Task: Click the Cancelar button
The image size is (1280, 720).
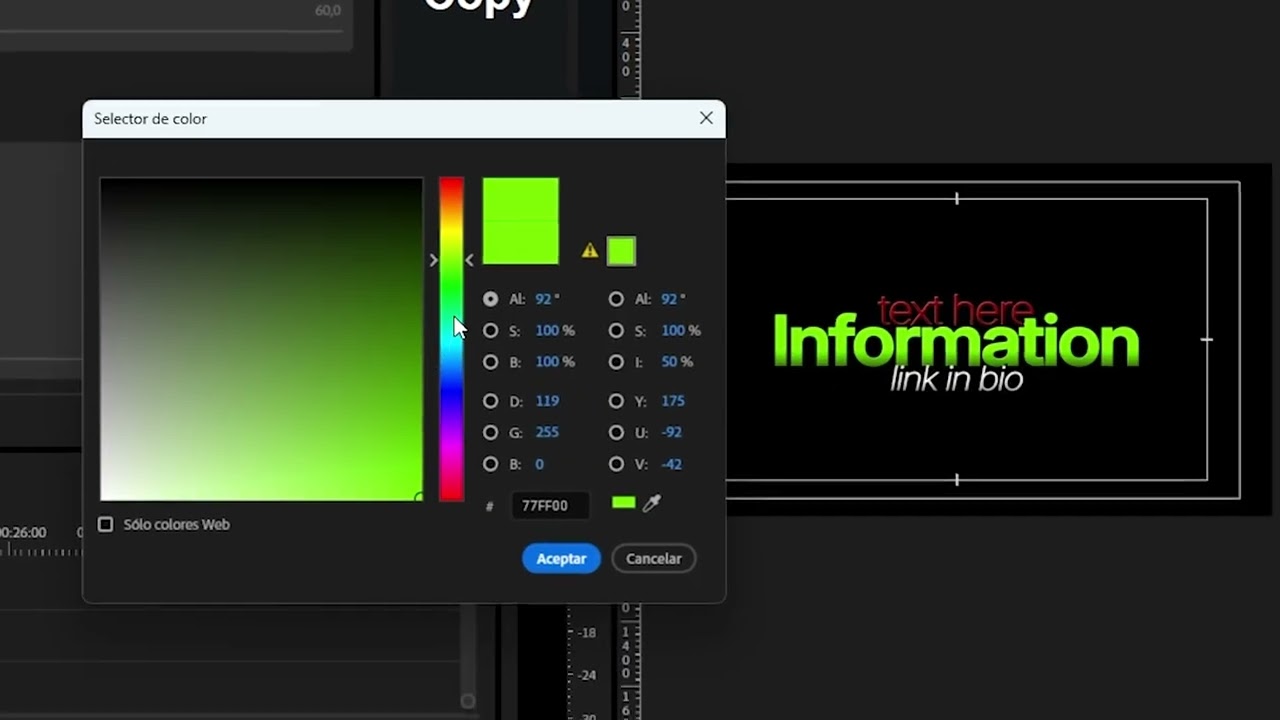Action: point(654,559)
